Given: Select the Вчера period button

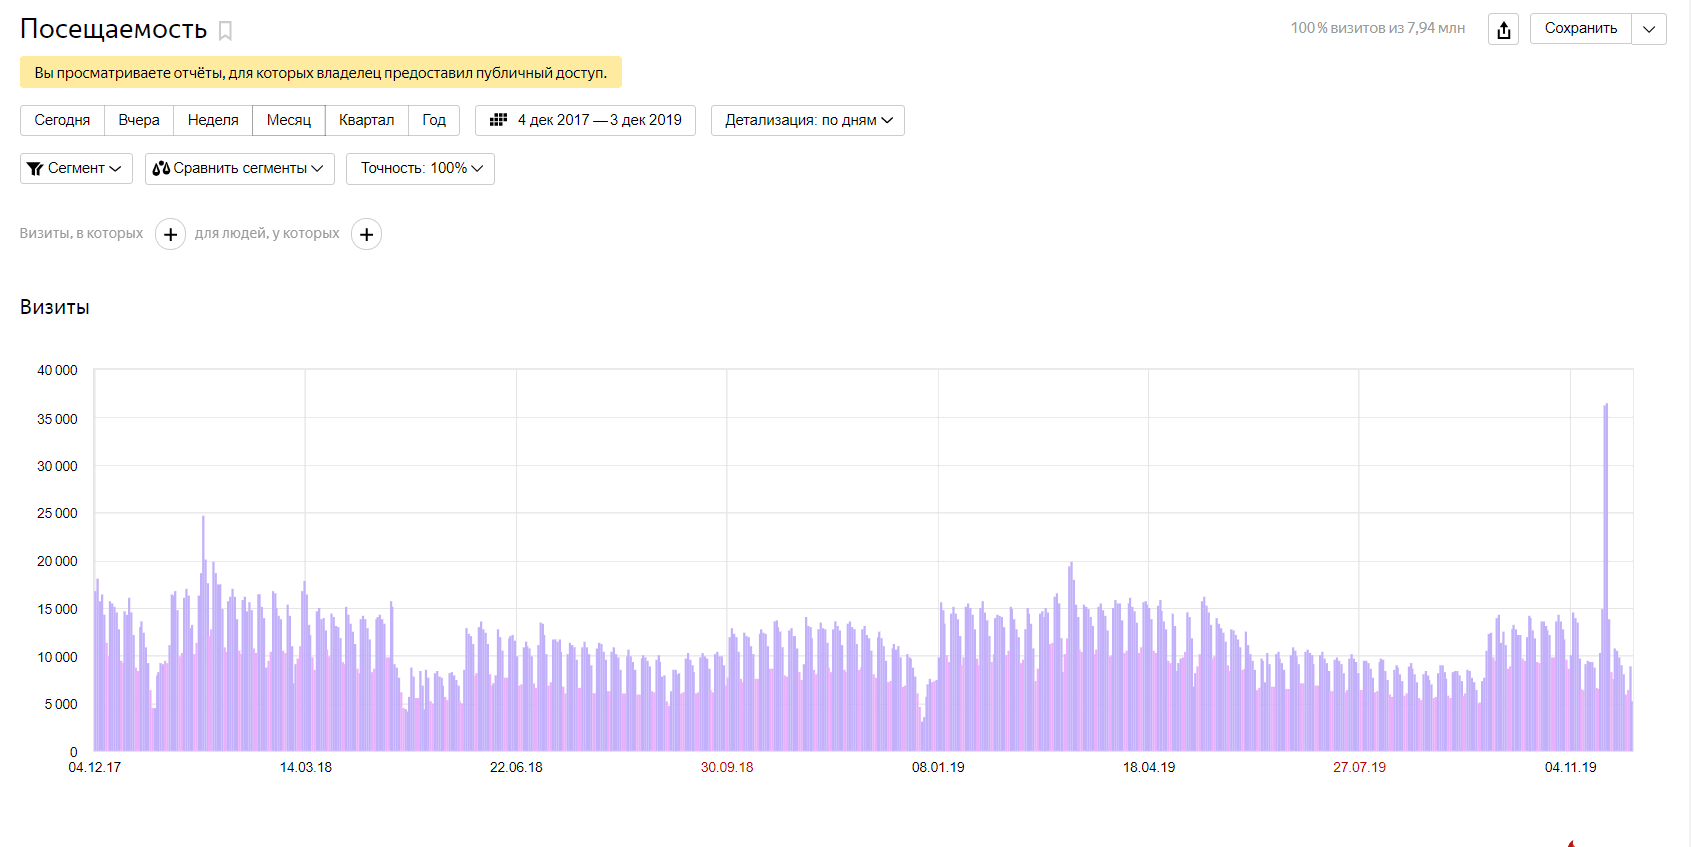Looking at the screenshot, I should 139,120.
